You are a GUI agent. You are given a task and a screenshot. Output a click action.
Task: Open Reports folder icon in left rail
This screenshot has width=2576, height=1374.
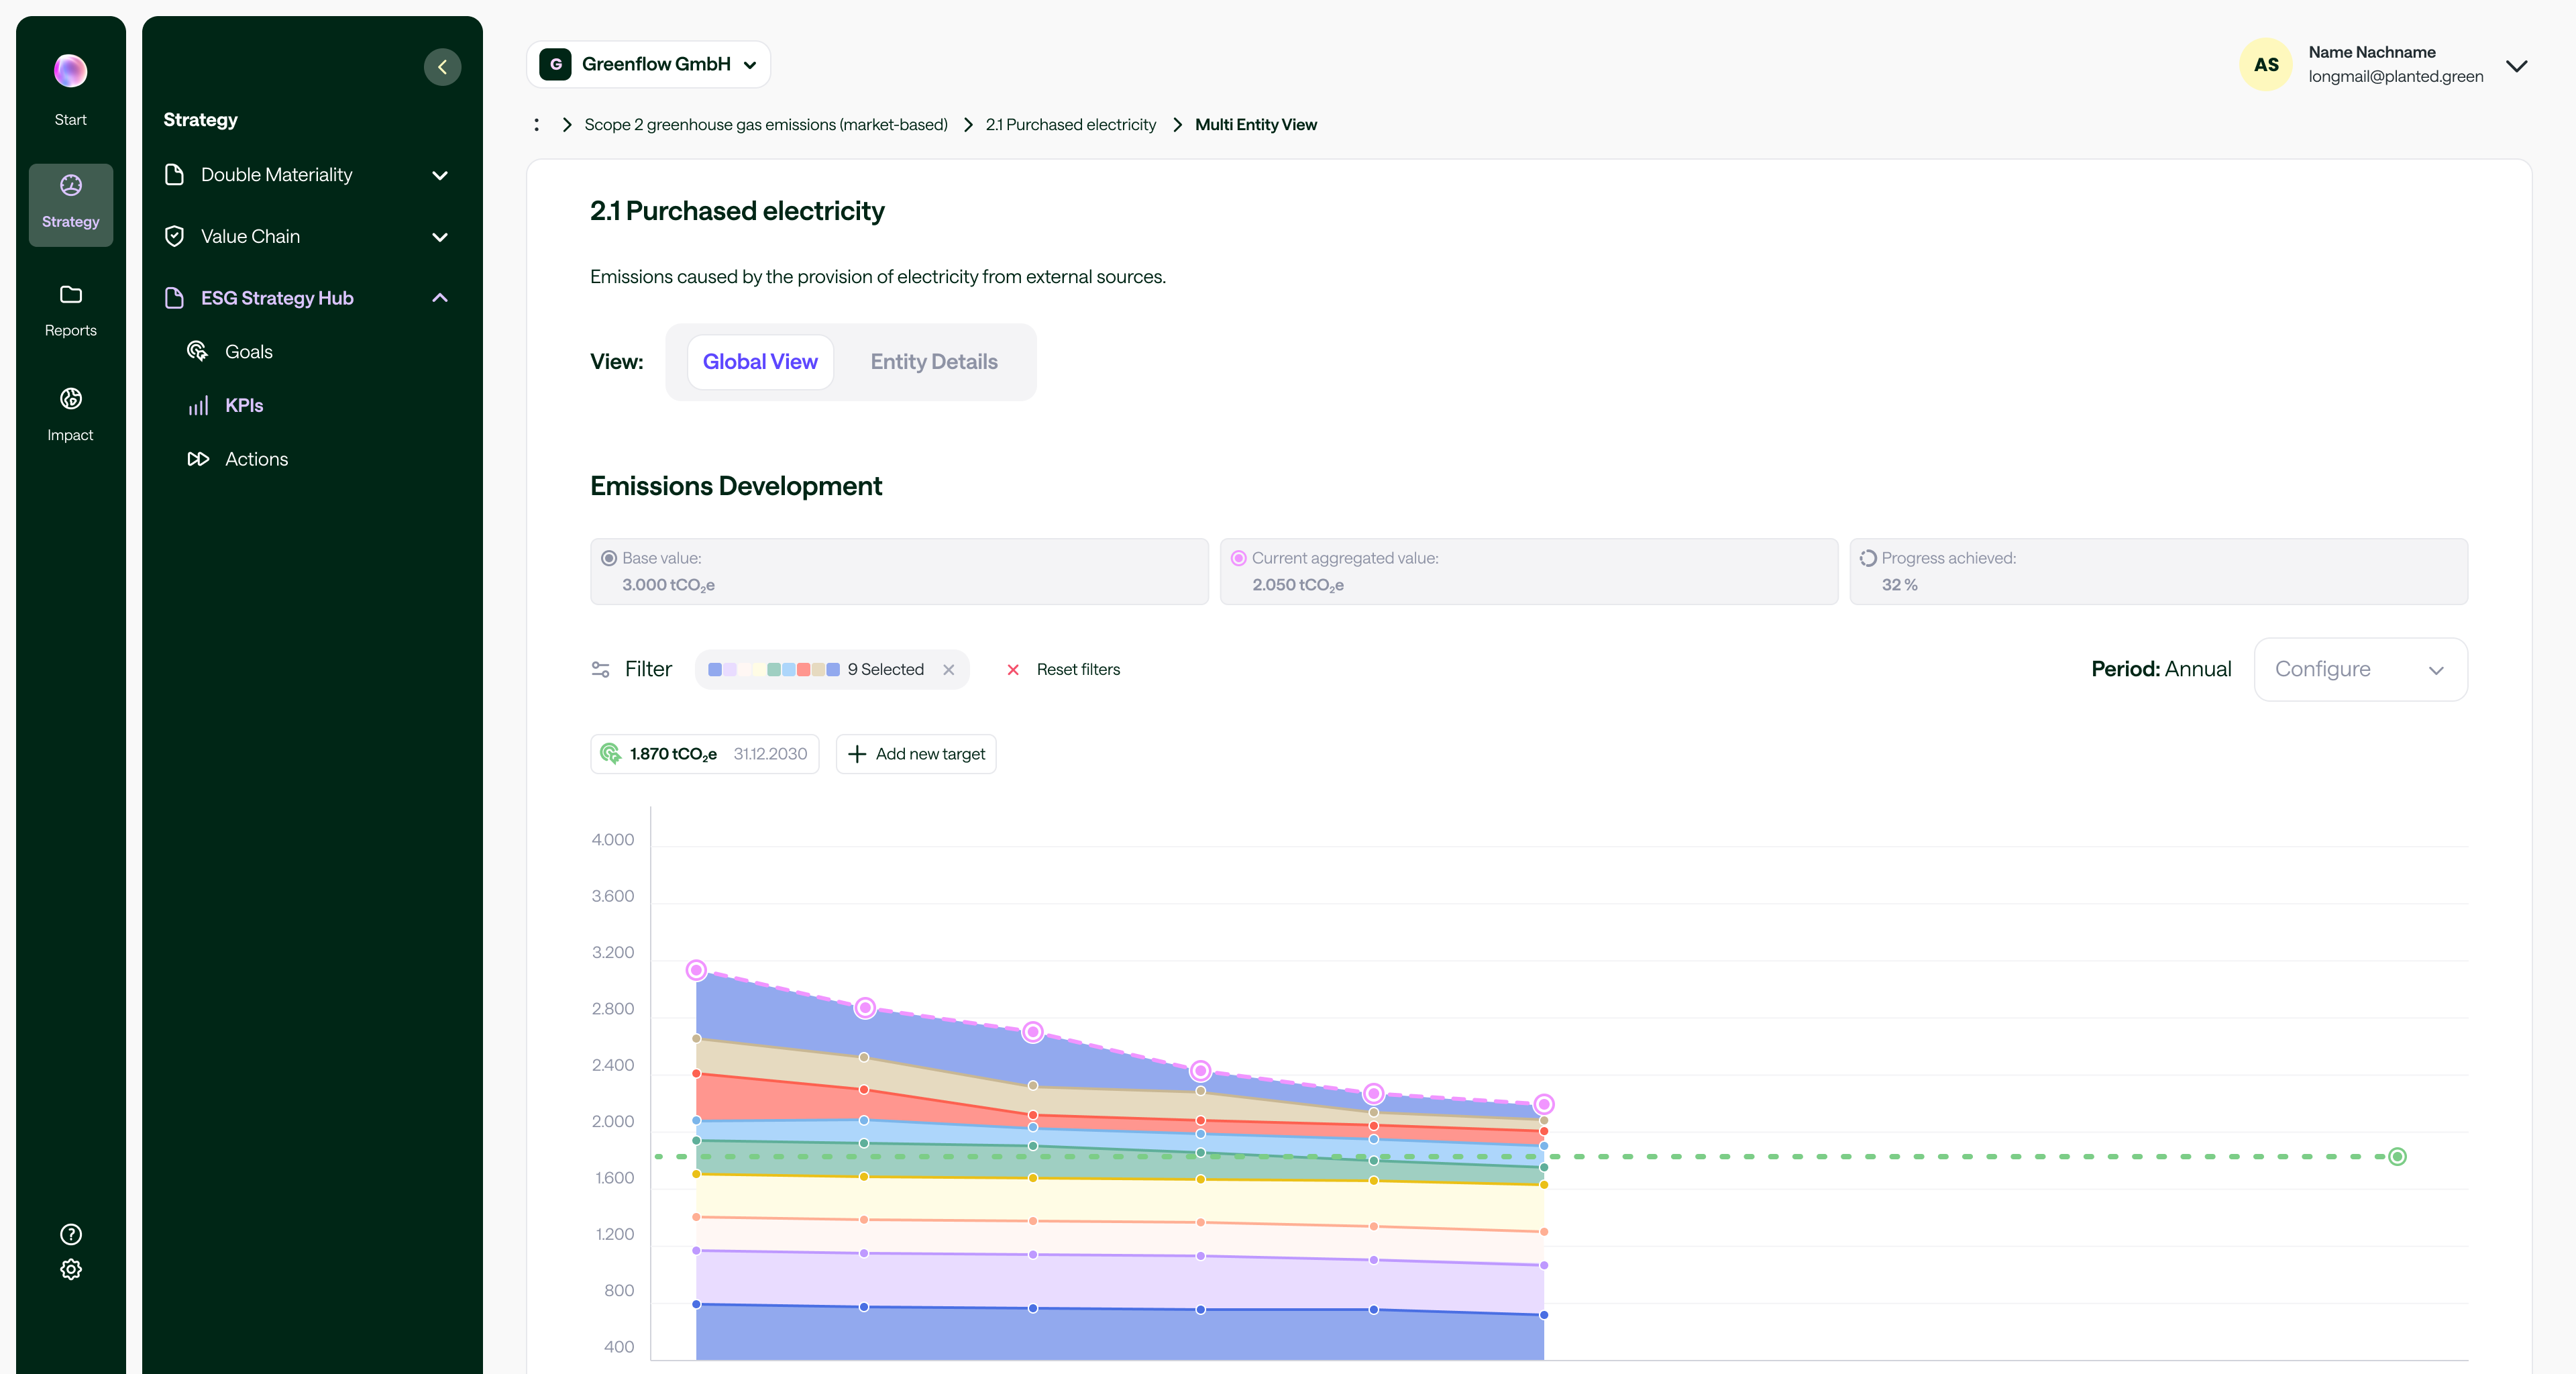click(x=70, y=295)
